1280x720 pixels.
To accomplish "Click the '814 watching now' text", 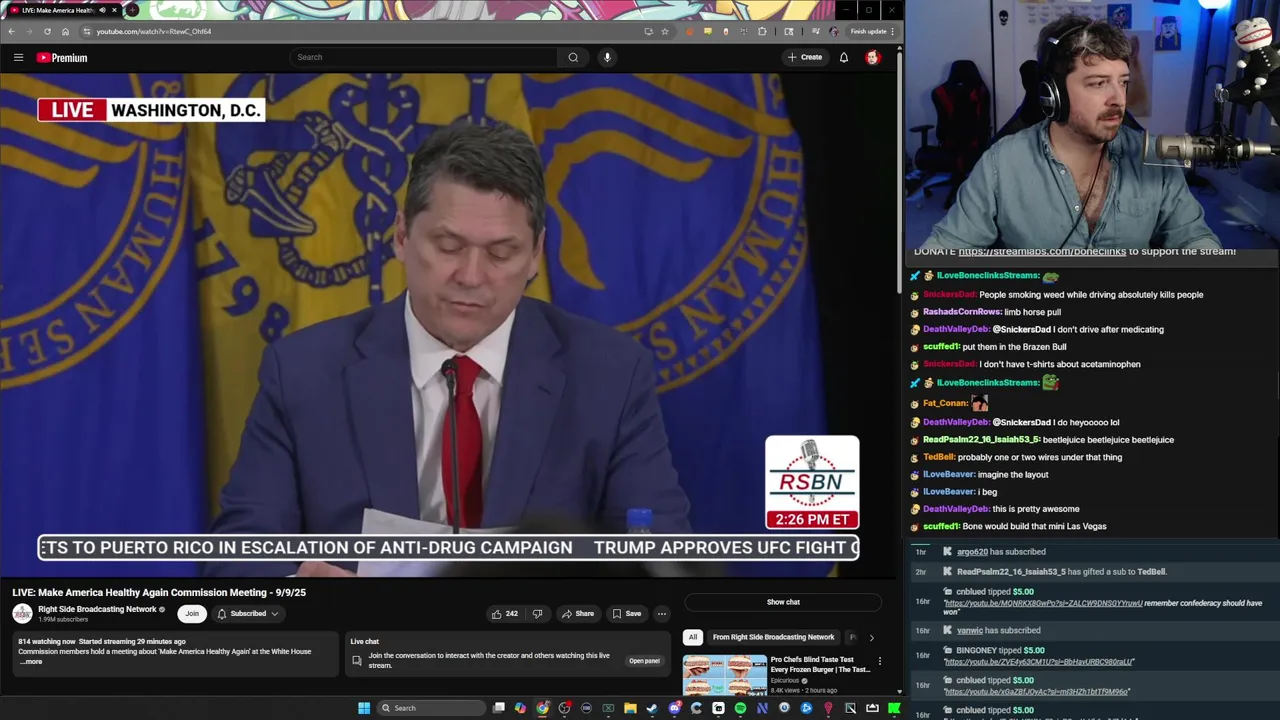I will pos(47,641).
